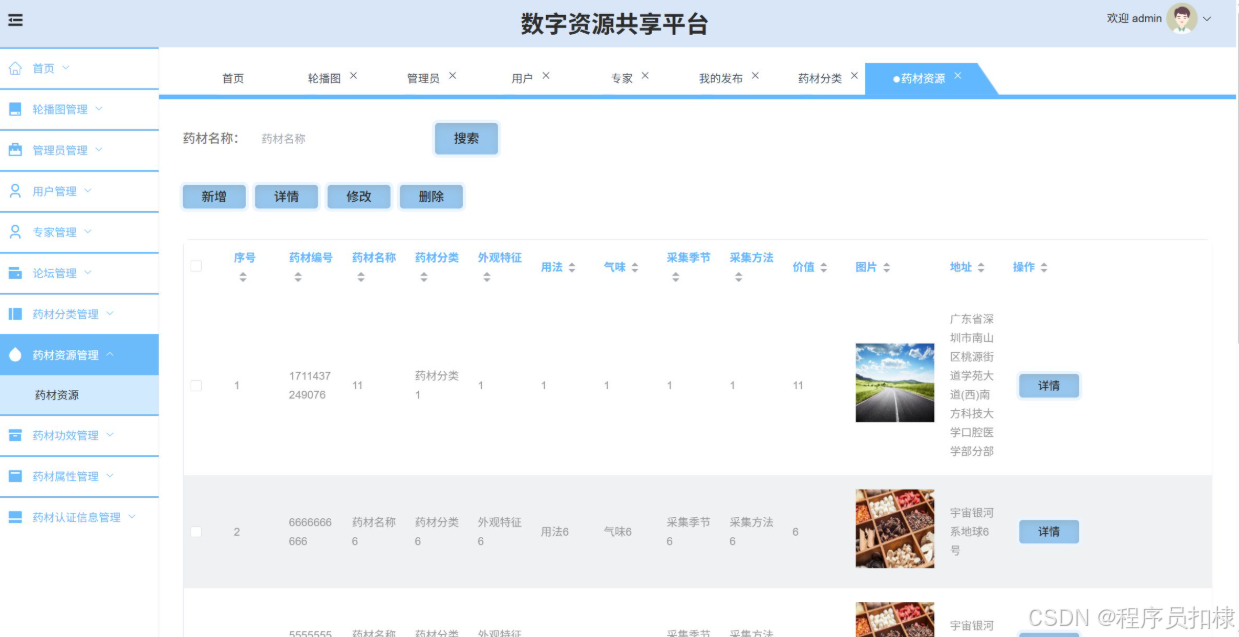Switch to the 我的发布 tab
Screen dimensions: 1239x637
(x=721, y=78)
